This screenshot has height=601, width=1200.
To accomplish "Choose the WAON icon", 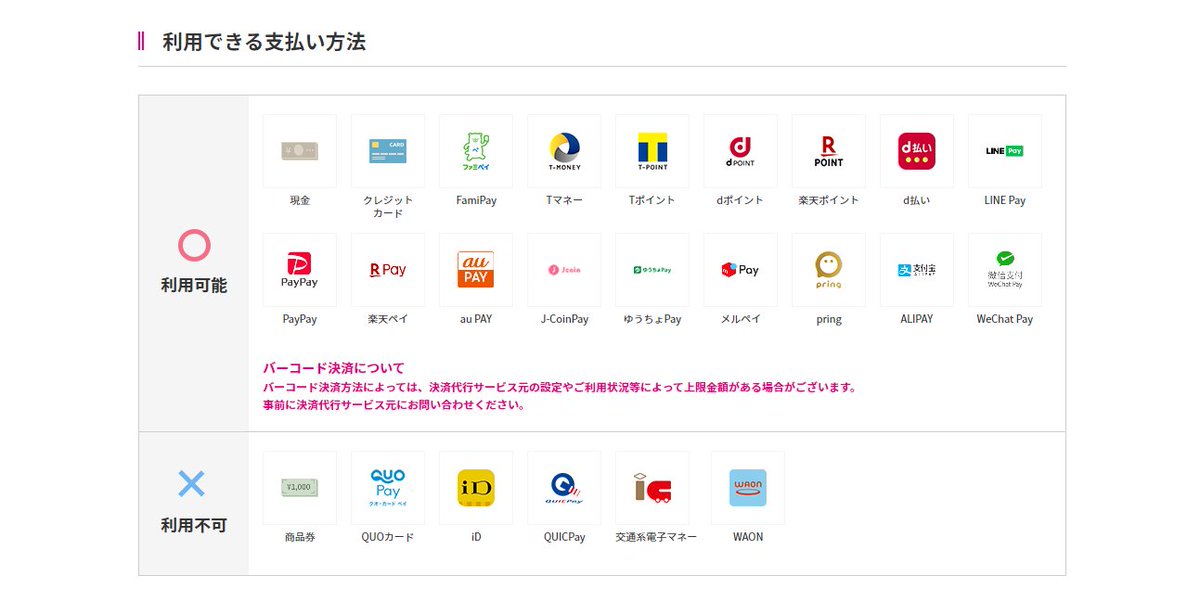I will pyautogui.click(x=748, y=488).
